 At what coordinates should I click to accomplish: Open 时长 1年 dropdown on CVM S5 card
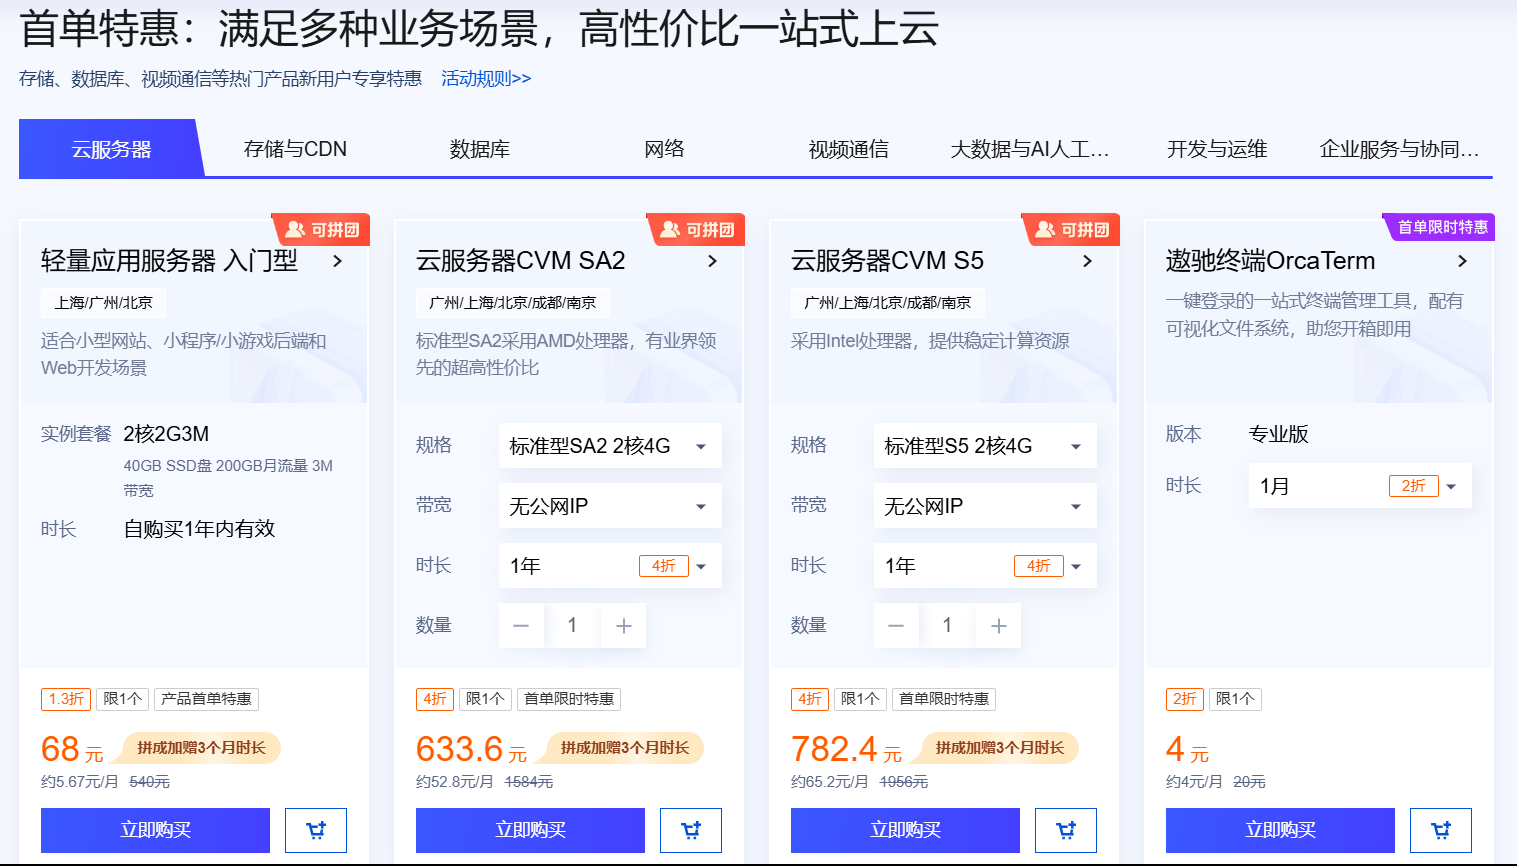coord(985,566)
